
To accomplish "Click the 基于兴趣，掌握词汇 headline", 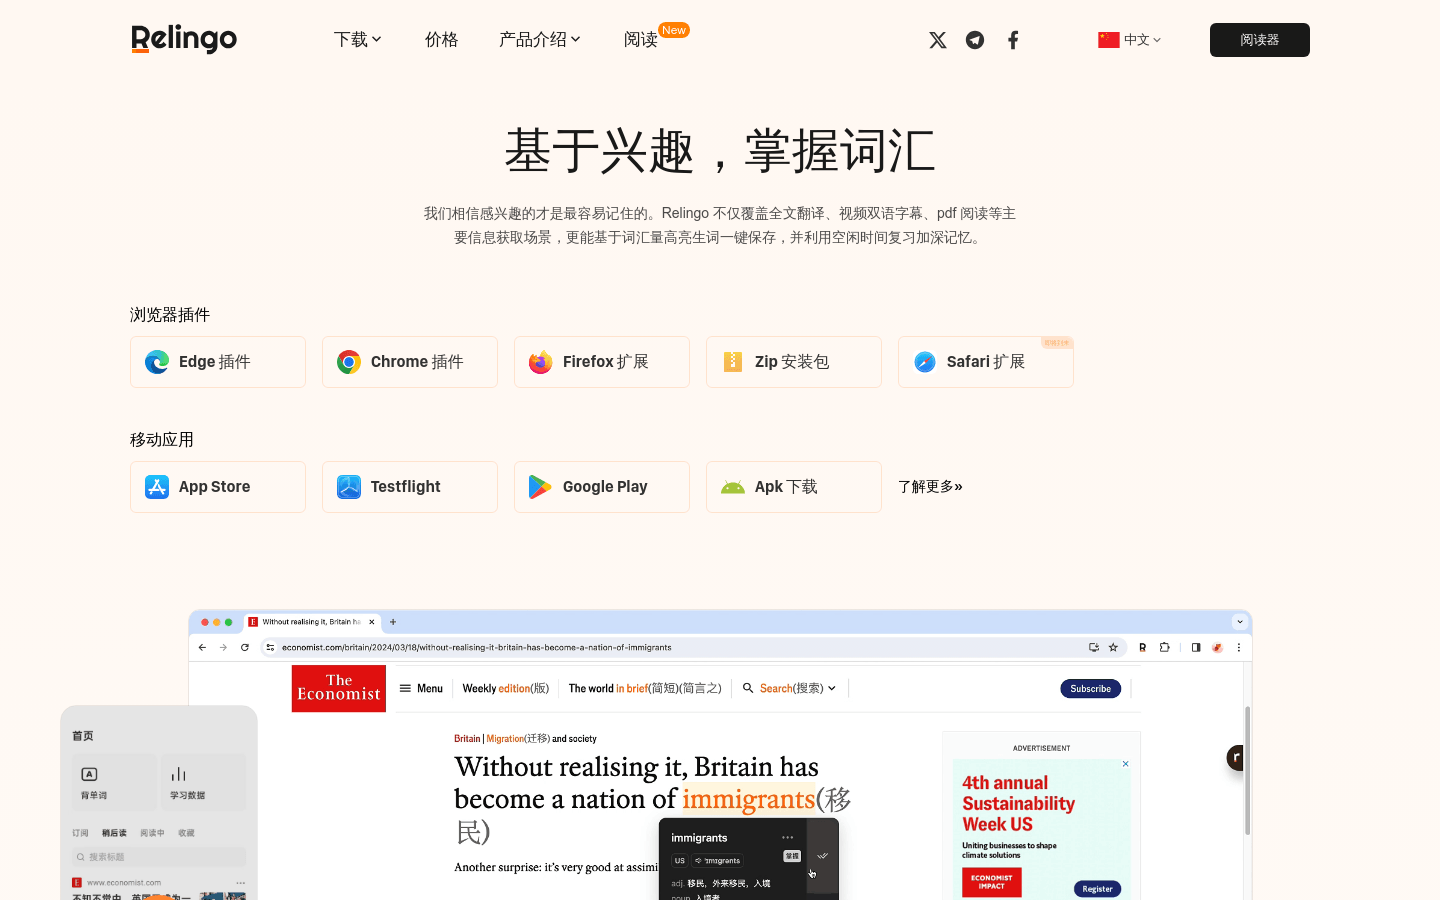I will click(x=720, y=151).
